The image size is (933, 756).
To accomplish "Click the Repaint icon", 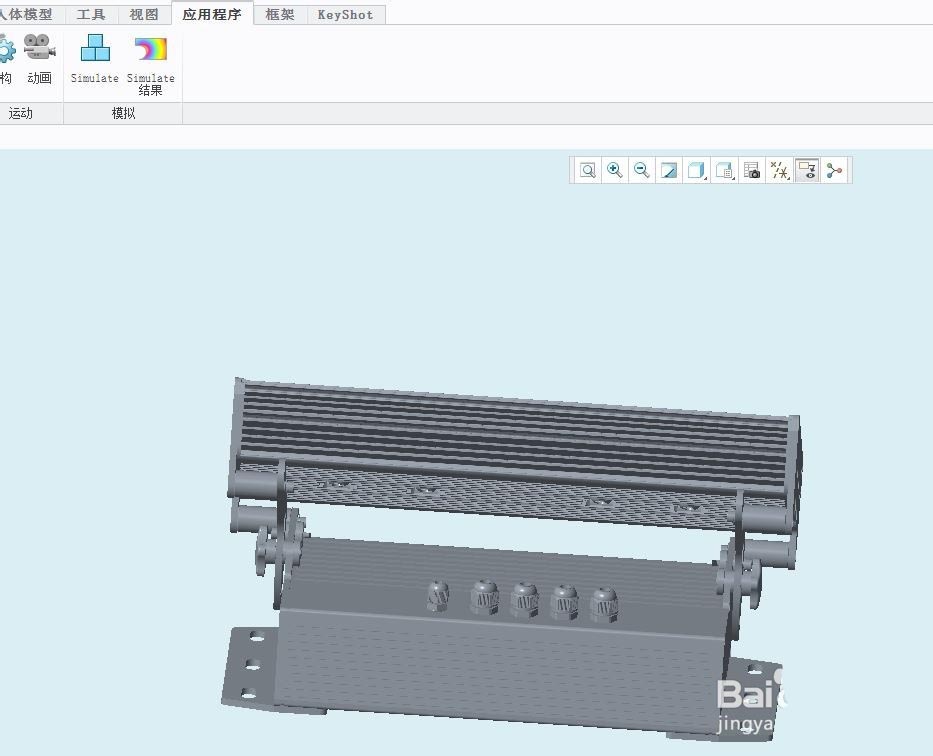I will 668,170.
